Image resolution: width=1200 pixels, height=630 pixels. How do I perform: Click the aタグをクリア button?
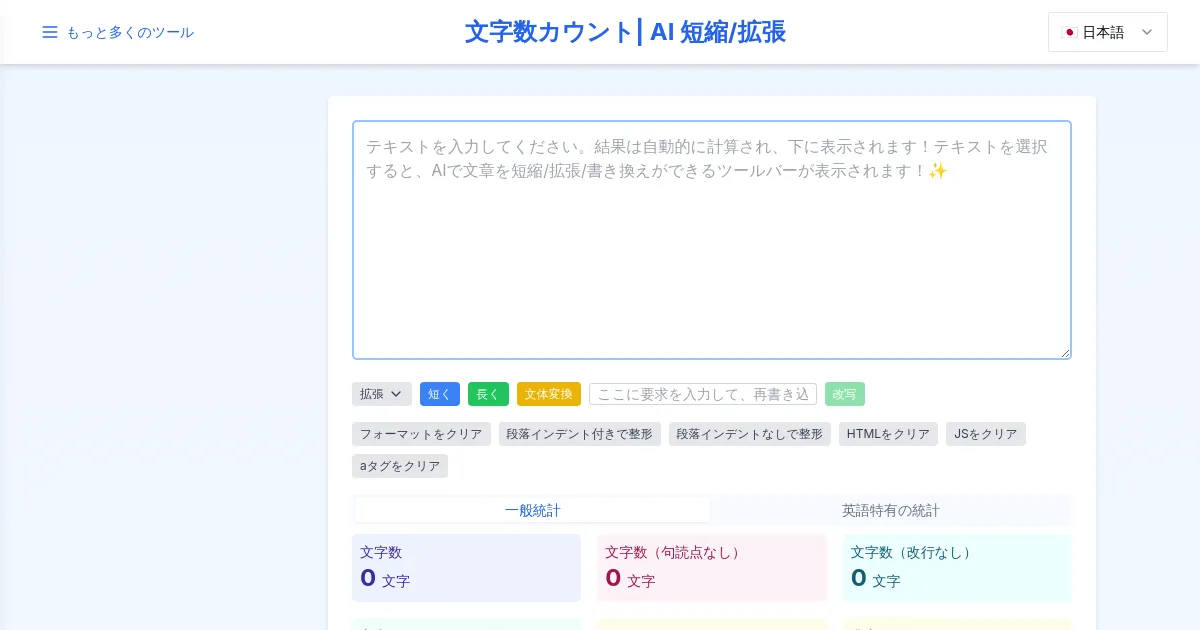tap(400, 466)
